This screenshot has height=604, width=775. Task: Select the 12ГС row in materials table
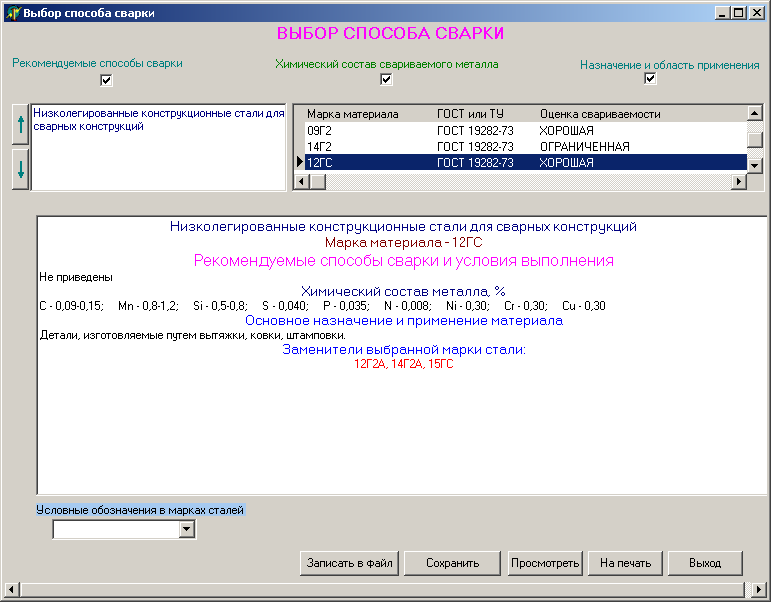(x=525, y=163)
